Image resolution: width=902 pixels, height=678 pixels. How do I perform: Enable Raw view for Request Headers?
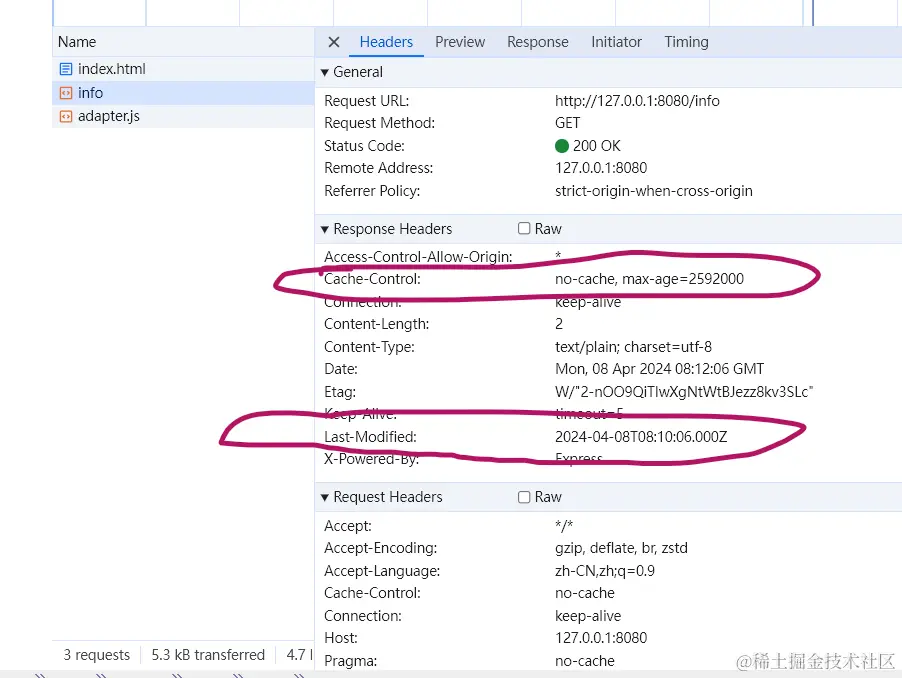click(x=523, y=497)
